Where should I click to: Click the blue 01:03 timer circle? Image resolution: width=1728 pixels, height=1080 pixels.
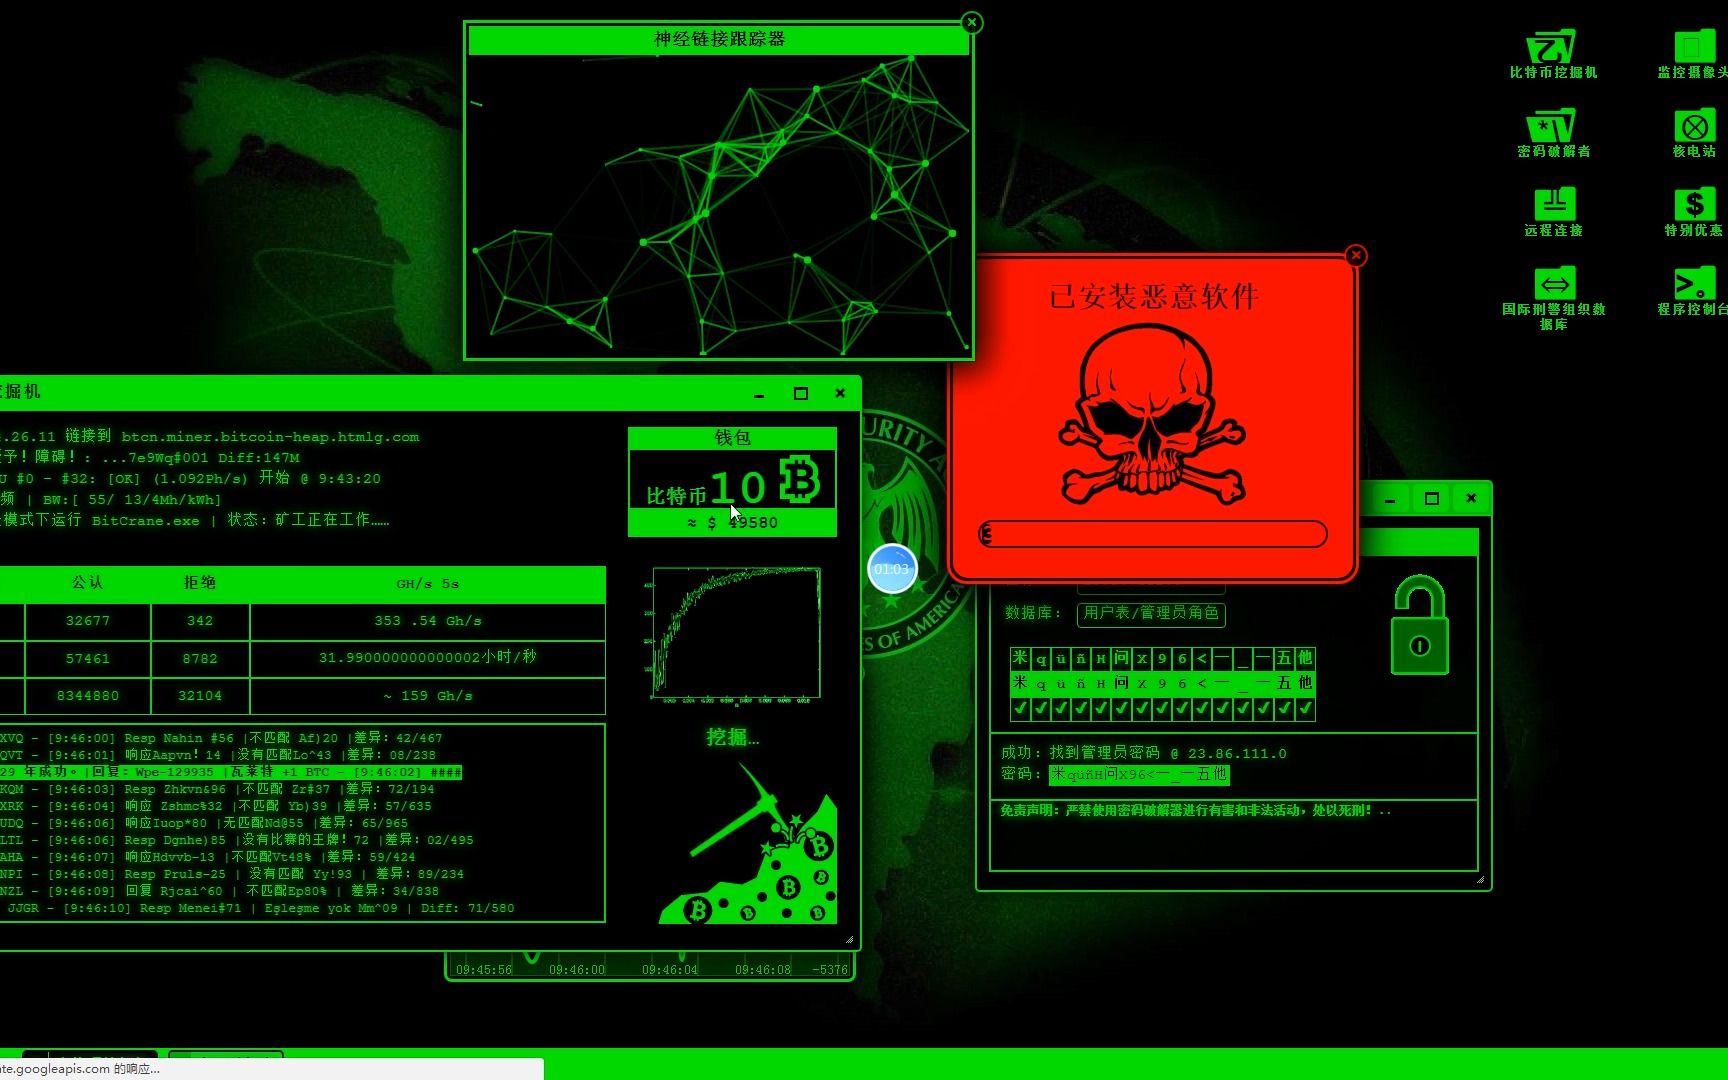[x=892, y=569]
